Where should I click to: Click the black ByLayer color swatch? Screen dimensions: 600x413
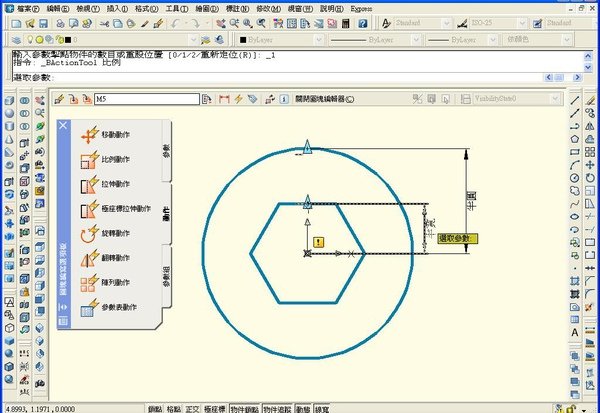click(x=243, y=40)
